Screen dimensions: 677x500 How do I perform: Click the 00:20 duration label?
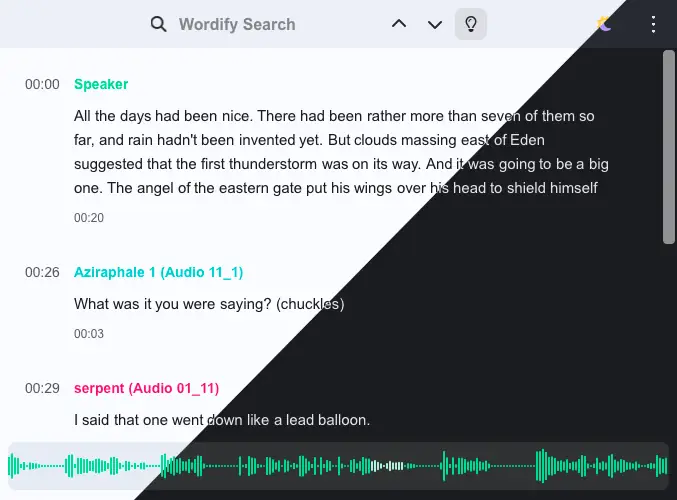click(89, 218)
